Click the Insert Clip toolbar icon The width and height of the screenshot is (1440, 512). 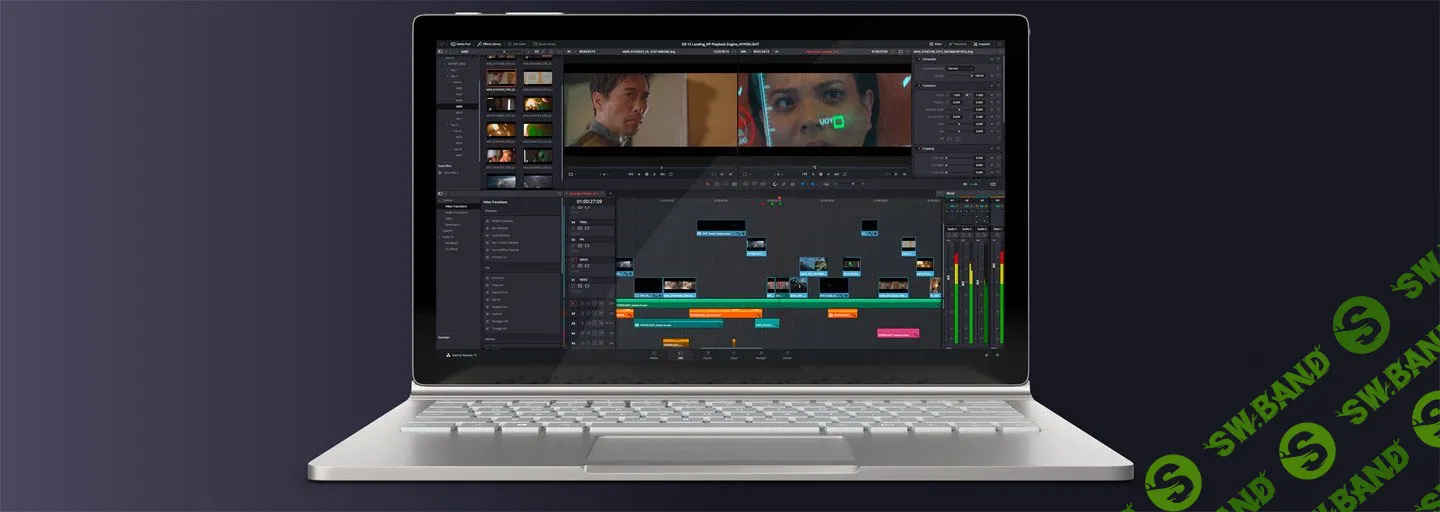745,184
